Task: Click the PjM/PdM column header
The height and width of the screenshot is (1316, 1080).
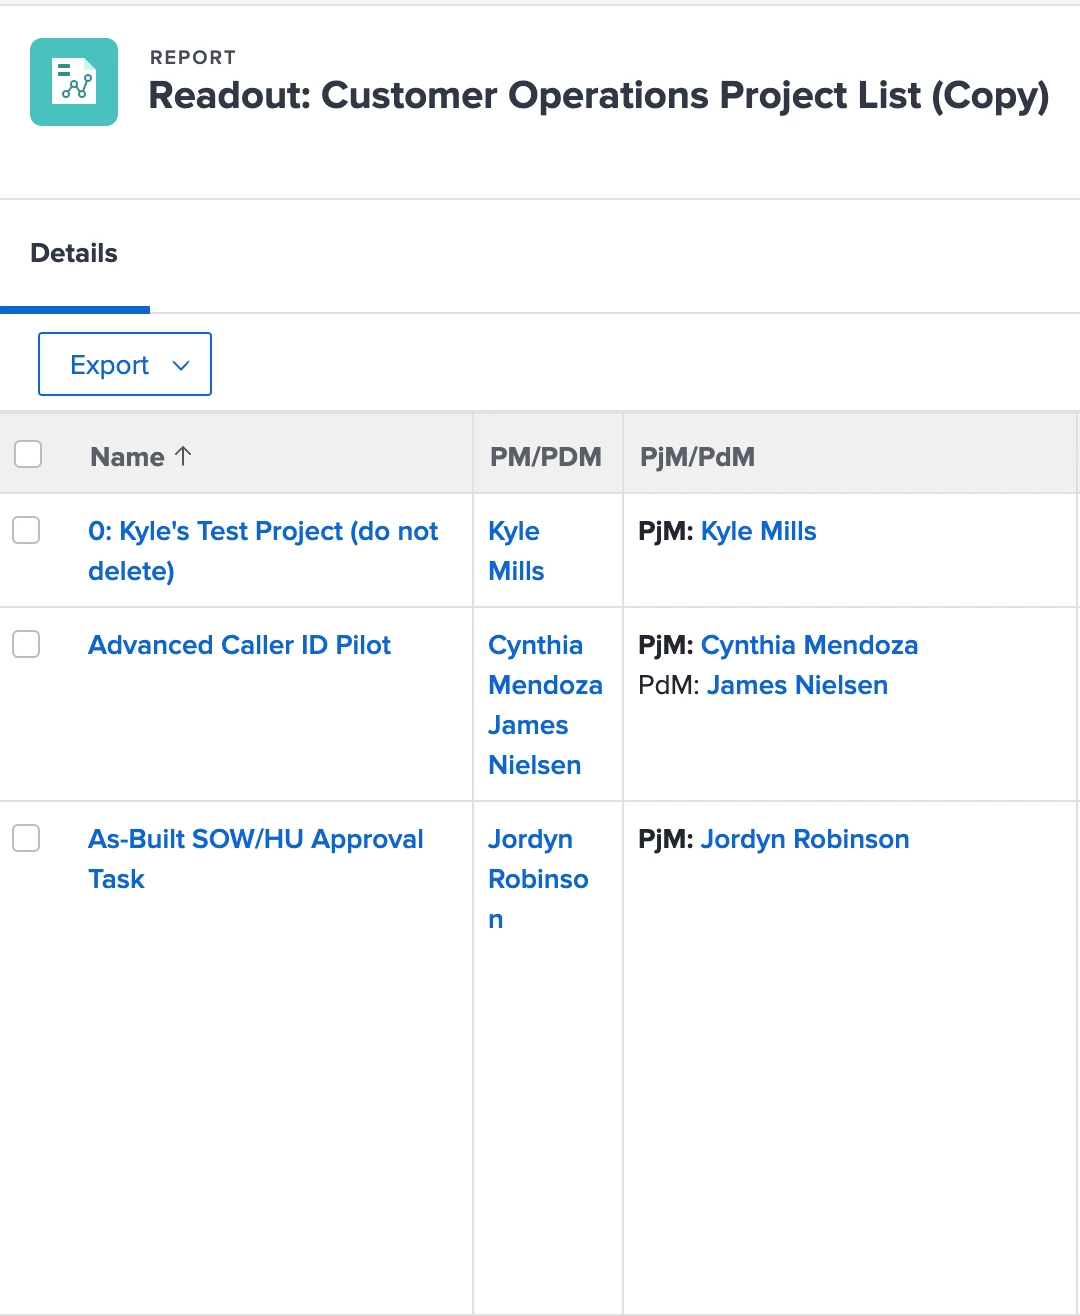Action: point(697,457)
